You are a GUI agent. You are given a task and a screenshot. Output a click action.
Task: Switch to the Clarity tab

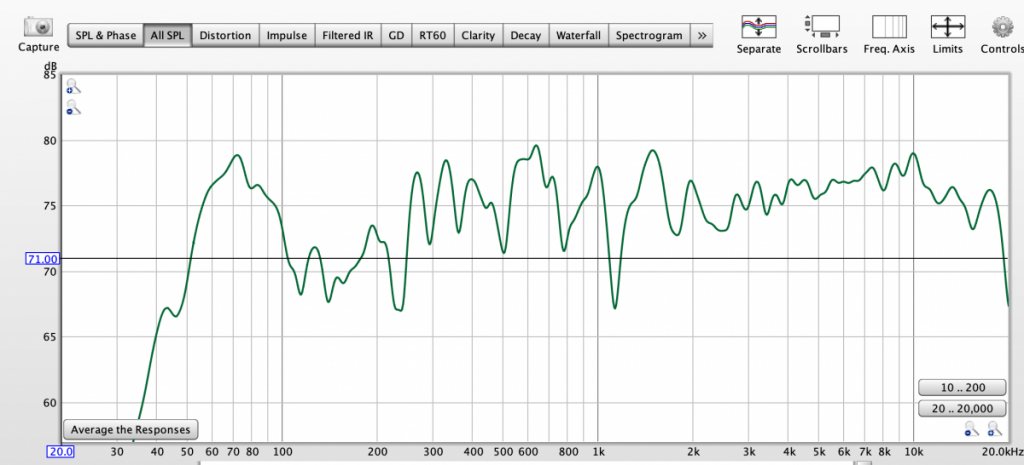[x=478, y=35]
